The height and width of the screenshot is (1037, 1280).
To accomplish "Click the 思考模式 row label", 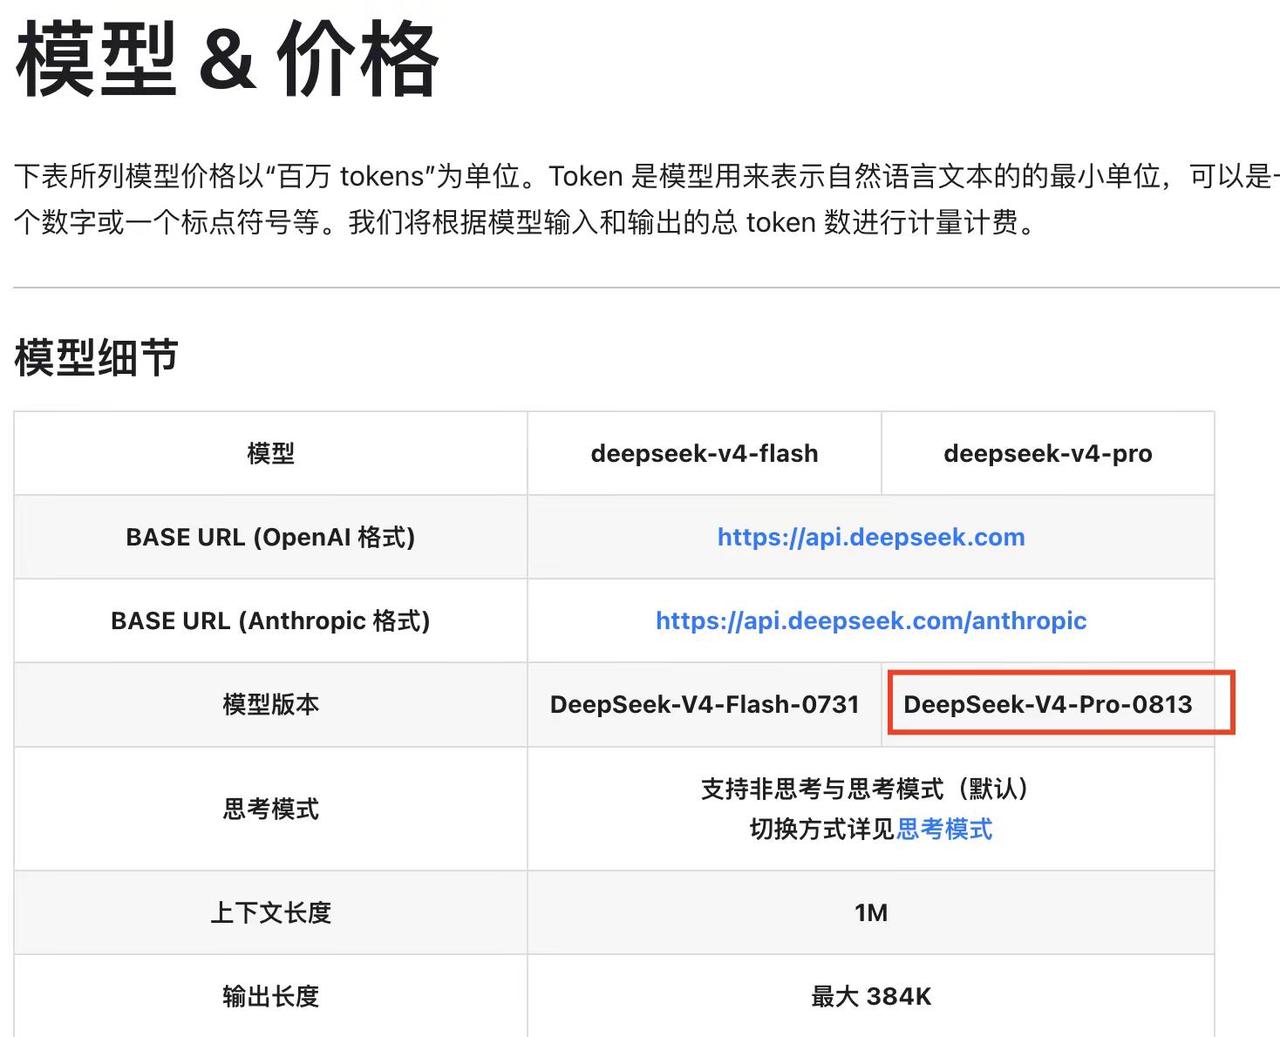I will pos(271,809).
